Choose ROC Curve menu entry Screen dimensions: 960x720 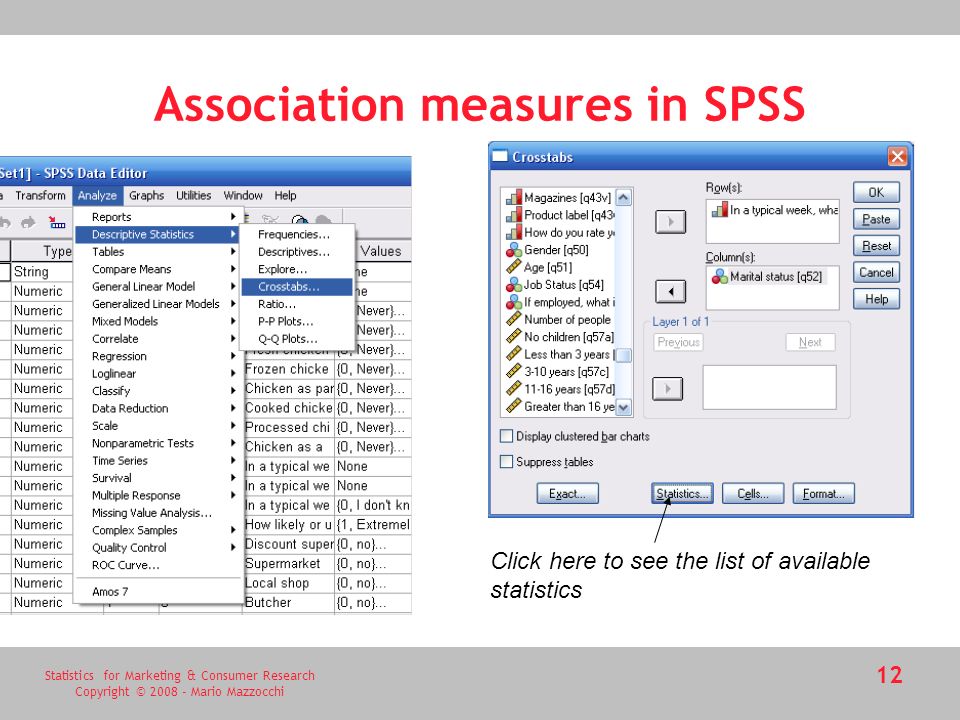(x=159, y=565)
